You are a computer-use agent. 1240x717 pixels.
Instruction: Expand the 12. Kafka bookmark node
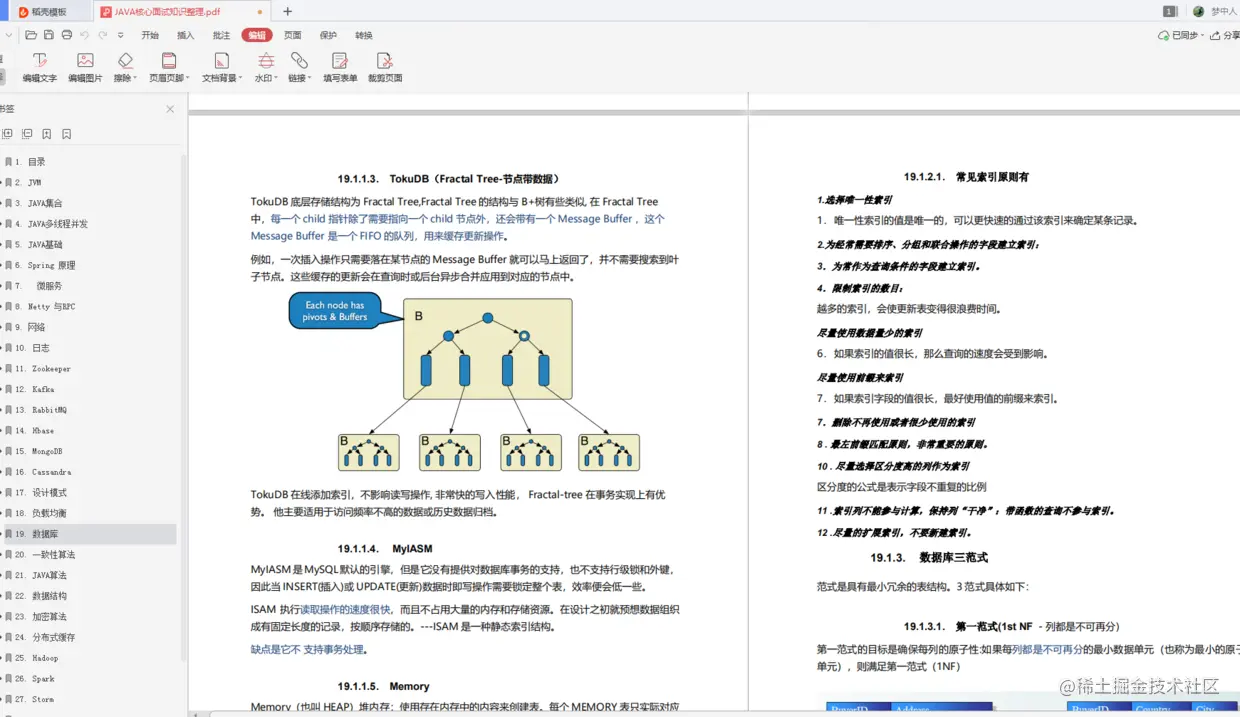click(2, 390)
